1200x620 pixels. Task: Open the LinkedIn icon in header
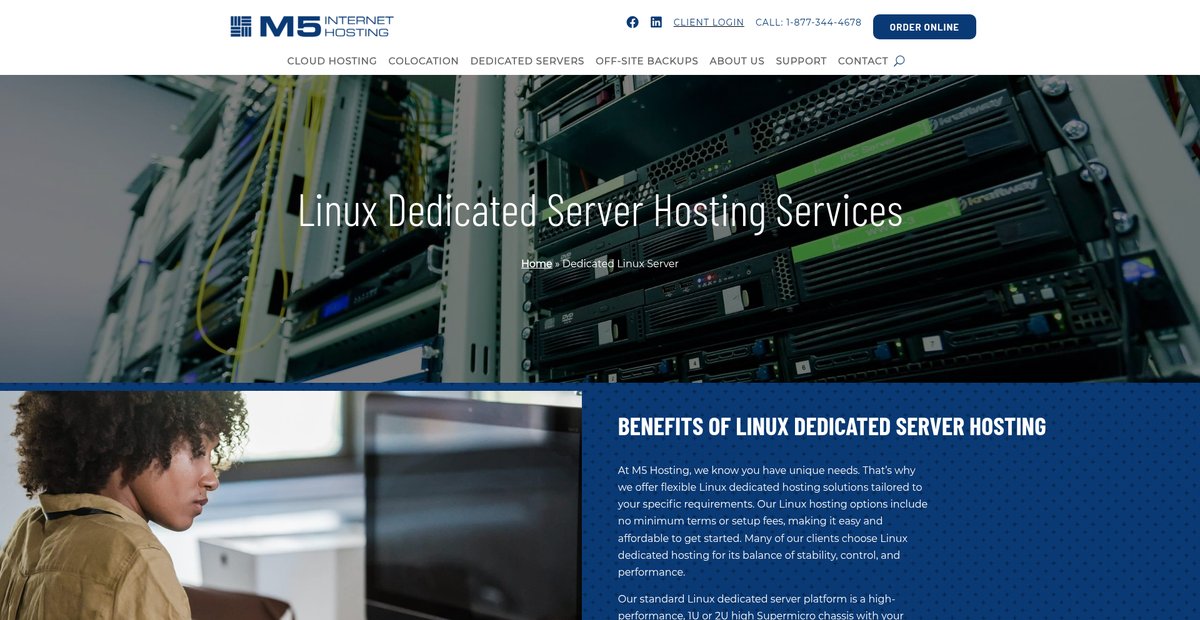coord(656,22)
